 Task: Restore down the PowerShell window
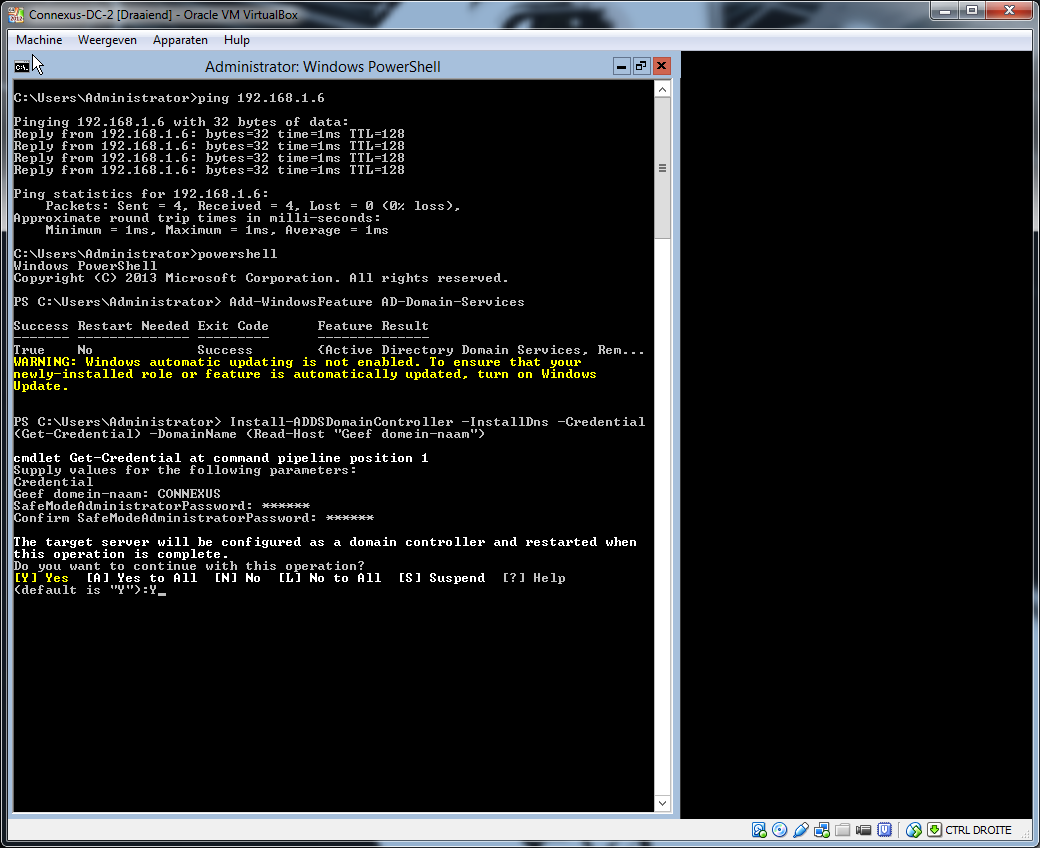pyautogui.click(x=641, y=66)
